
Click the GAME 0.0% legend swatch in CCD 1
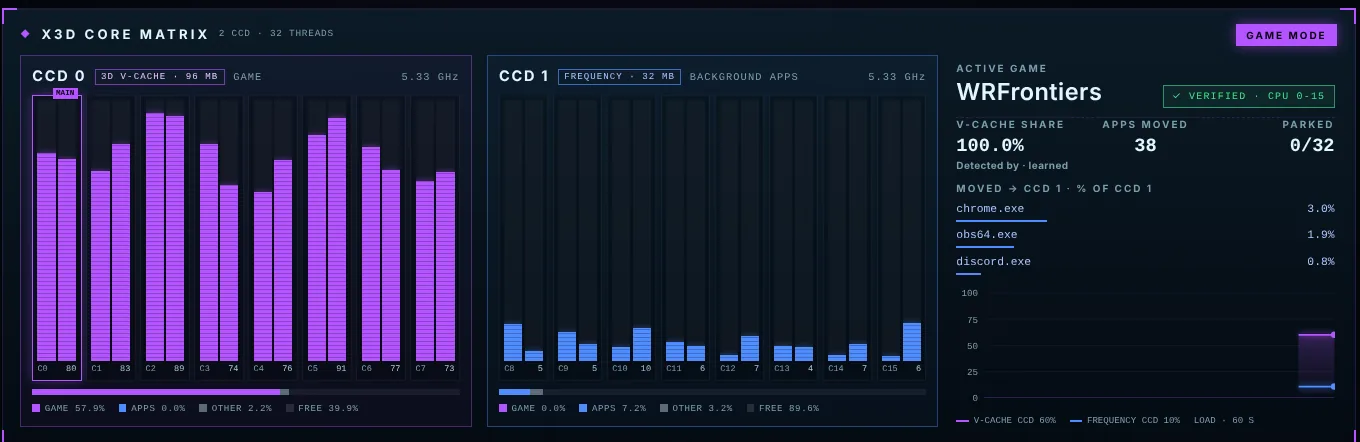(503, 408)
